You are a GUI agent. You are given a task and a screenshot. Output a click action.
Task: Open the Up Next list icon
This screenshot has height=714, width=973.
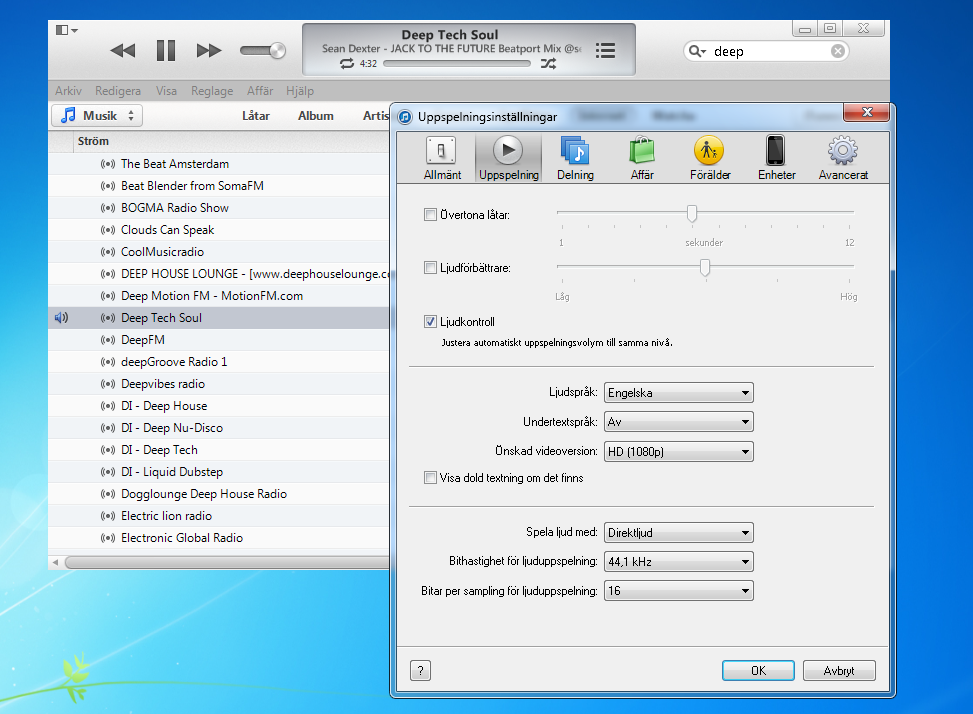(605, 50)
